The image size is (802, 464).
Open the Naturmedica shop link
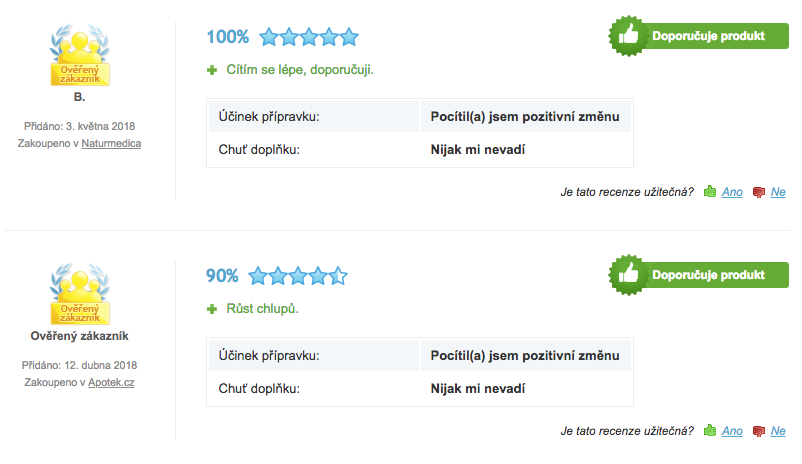111,143
